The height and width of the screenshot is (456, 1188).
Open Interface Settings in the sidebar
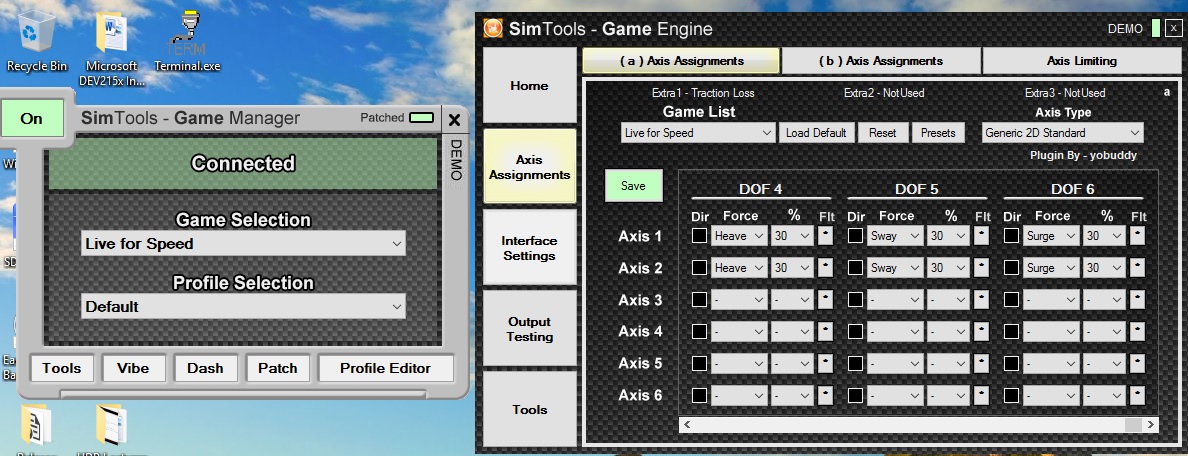[530, 248]
